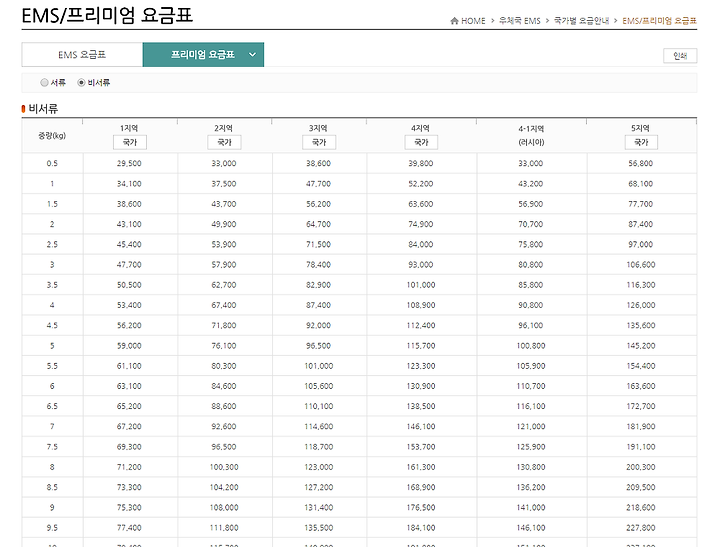Click the HOME house icon in breadcrumb
The image size is (720, 547).
(x=454, y=21)
